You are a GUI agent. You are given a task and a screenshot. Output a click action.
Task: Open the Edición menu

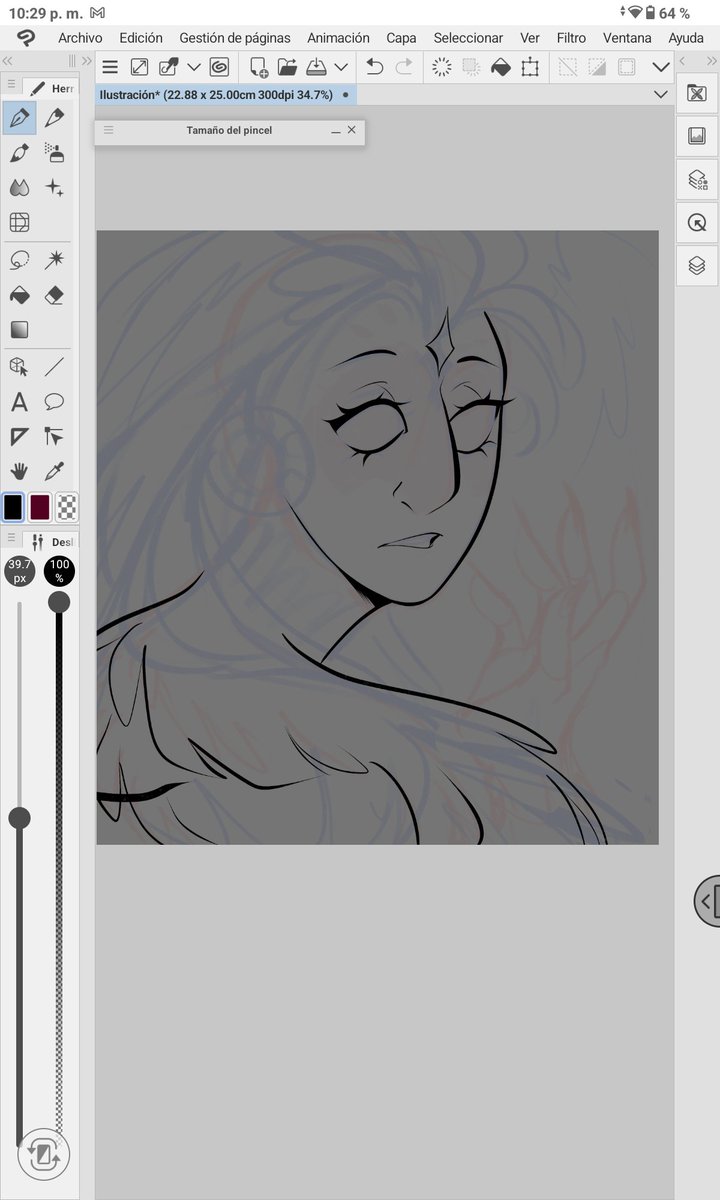[141, 38]
